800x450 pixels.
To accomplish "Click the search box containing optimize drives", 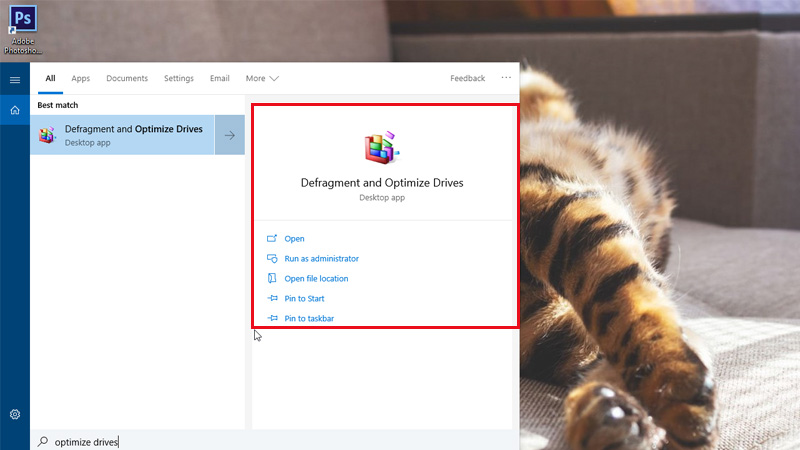I will coord(270,441).
